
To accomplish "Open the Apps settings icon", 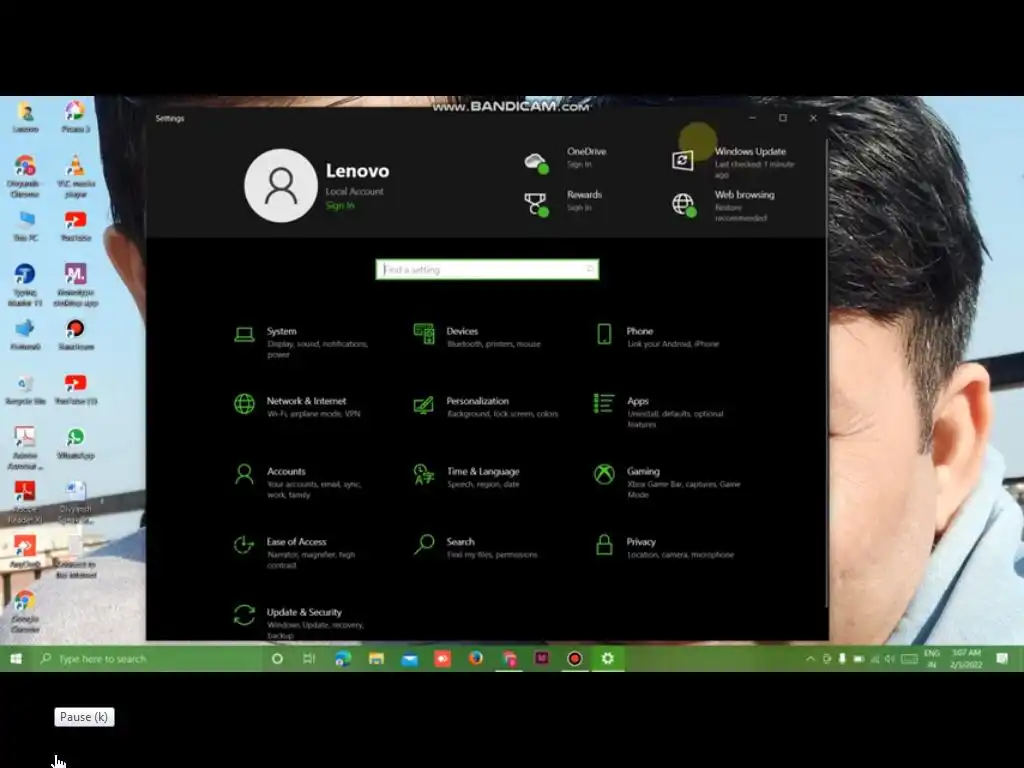I will click(x=603, y=403).
